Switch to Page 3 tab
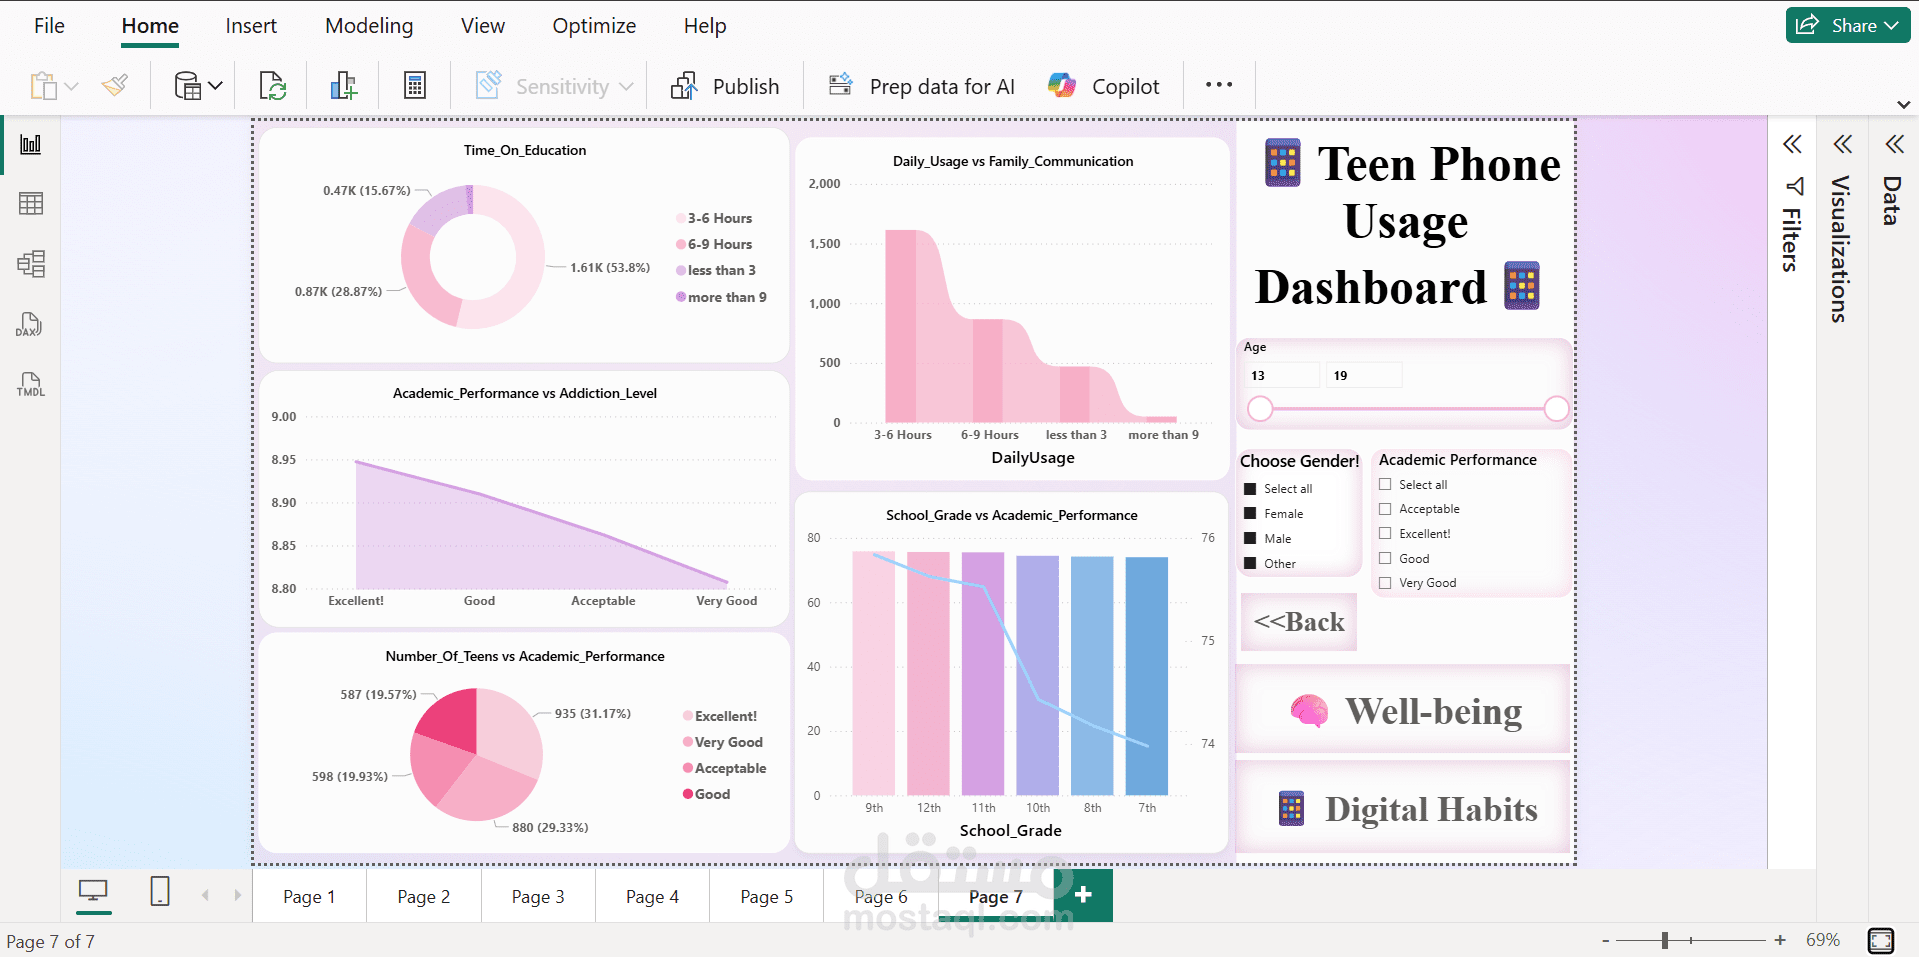This screenshot has width=1919, height=957. tap(538, 896)
